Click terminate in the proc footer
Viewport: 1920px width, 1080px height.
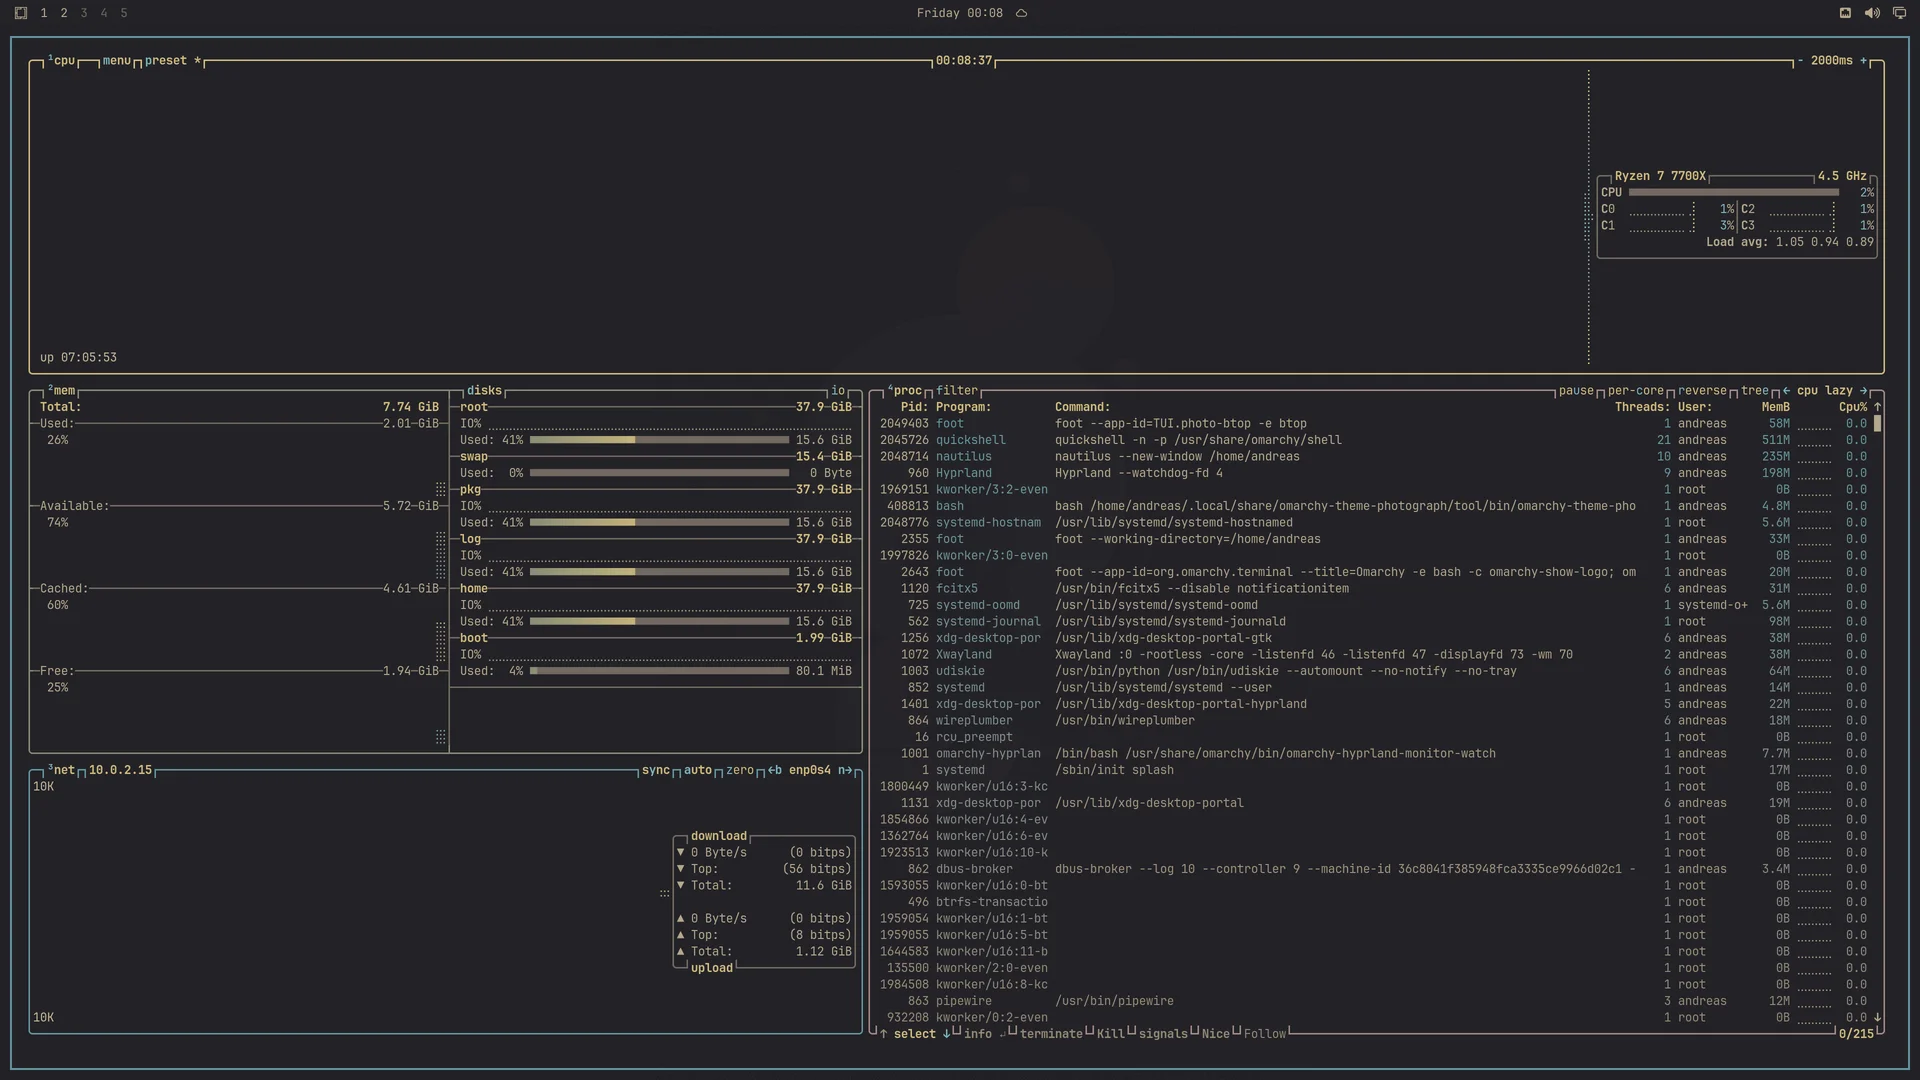(1051, 1034)
